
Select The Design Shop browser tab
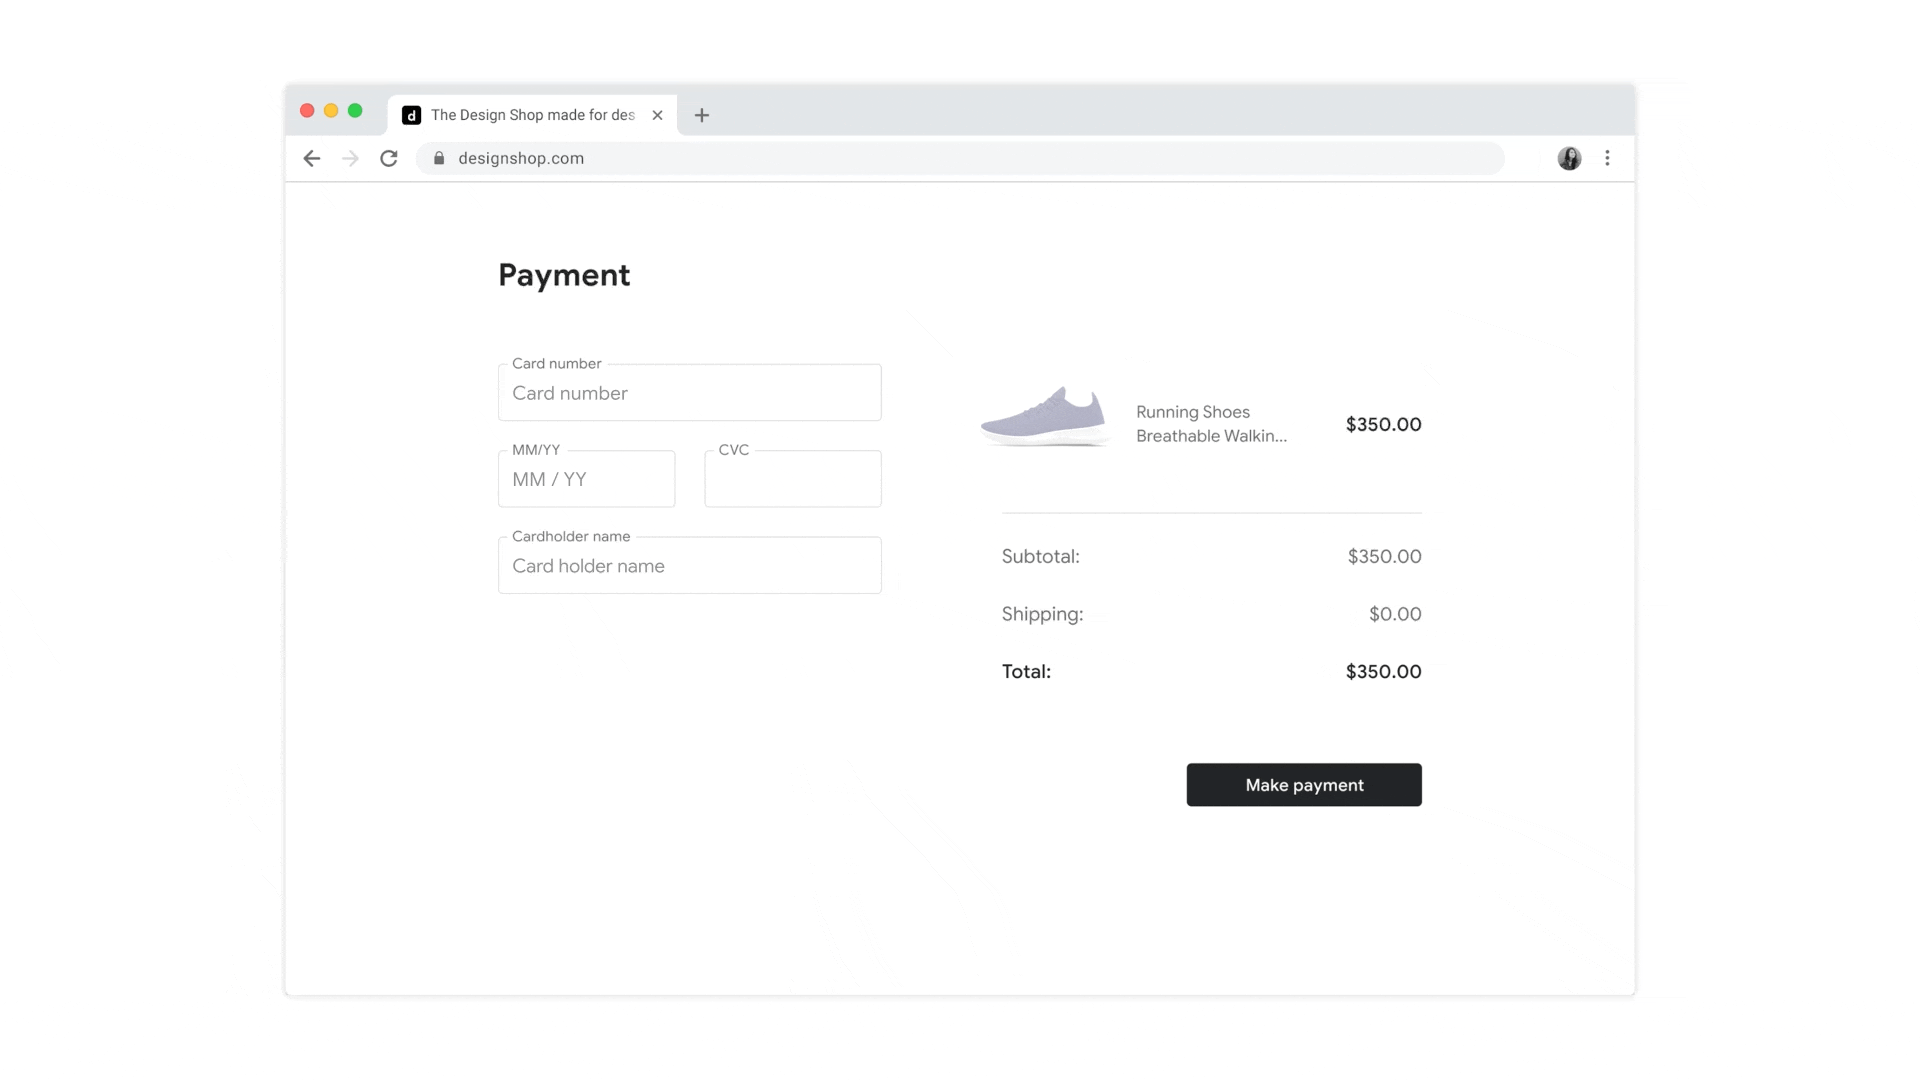(532, 115)
